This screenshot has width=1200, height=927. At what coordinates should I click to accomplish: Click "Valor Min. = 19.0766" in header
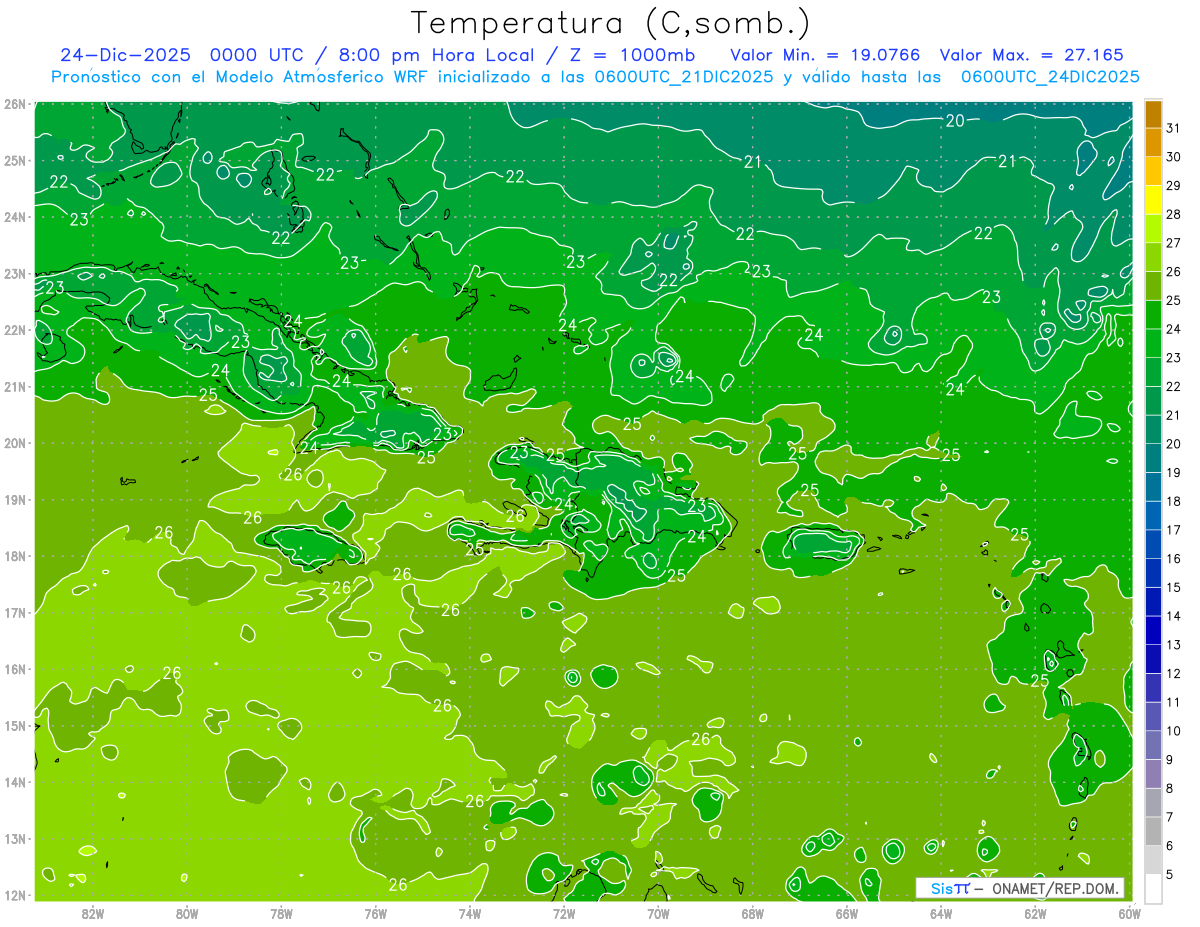[x=825, y=55]
